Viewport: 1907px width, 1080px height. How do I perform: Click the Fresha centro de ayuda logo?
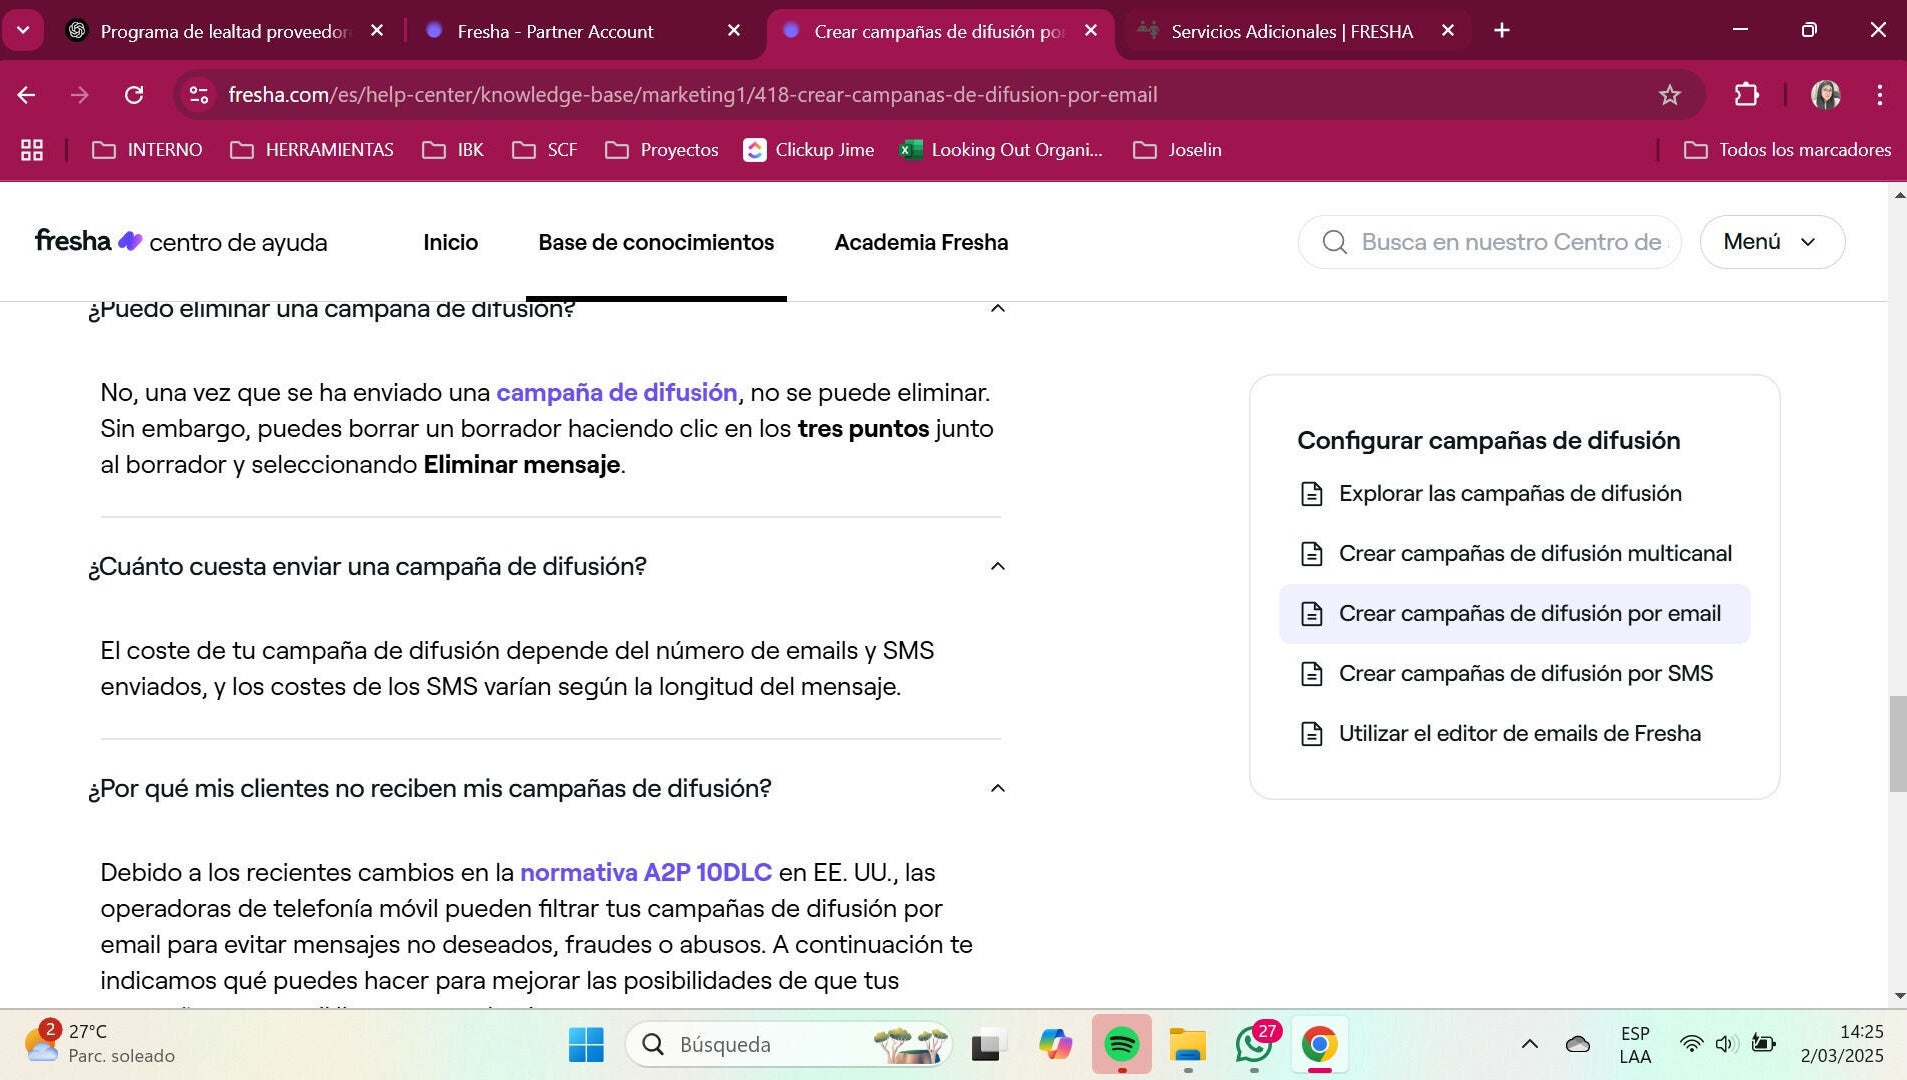[181, 242]
